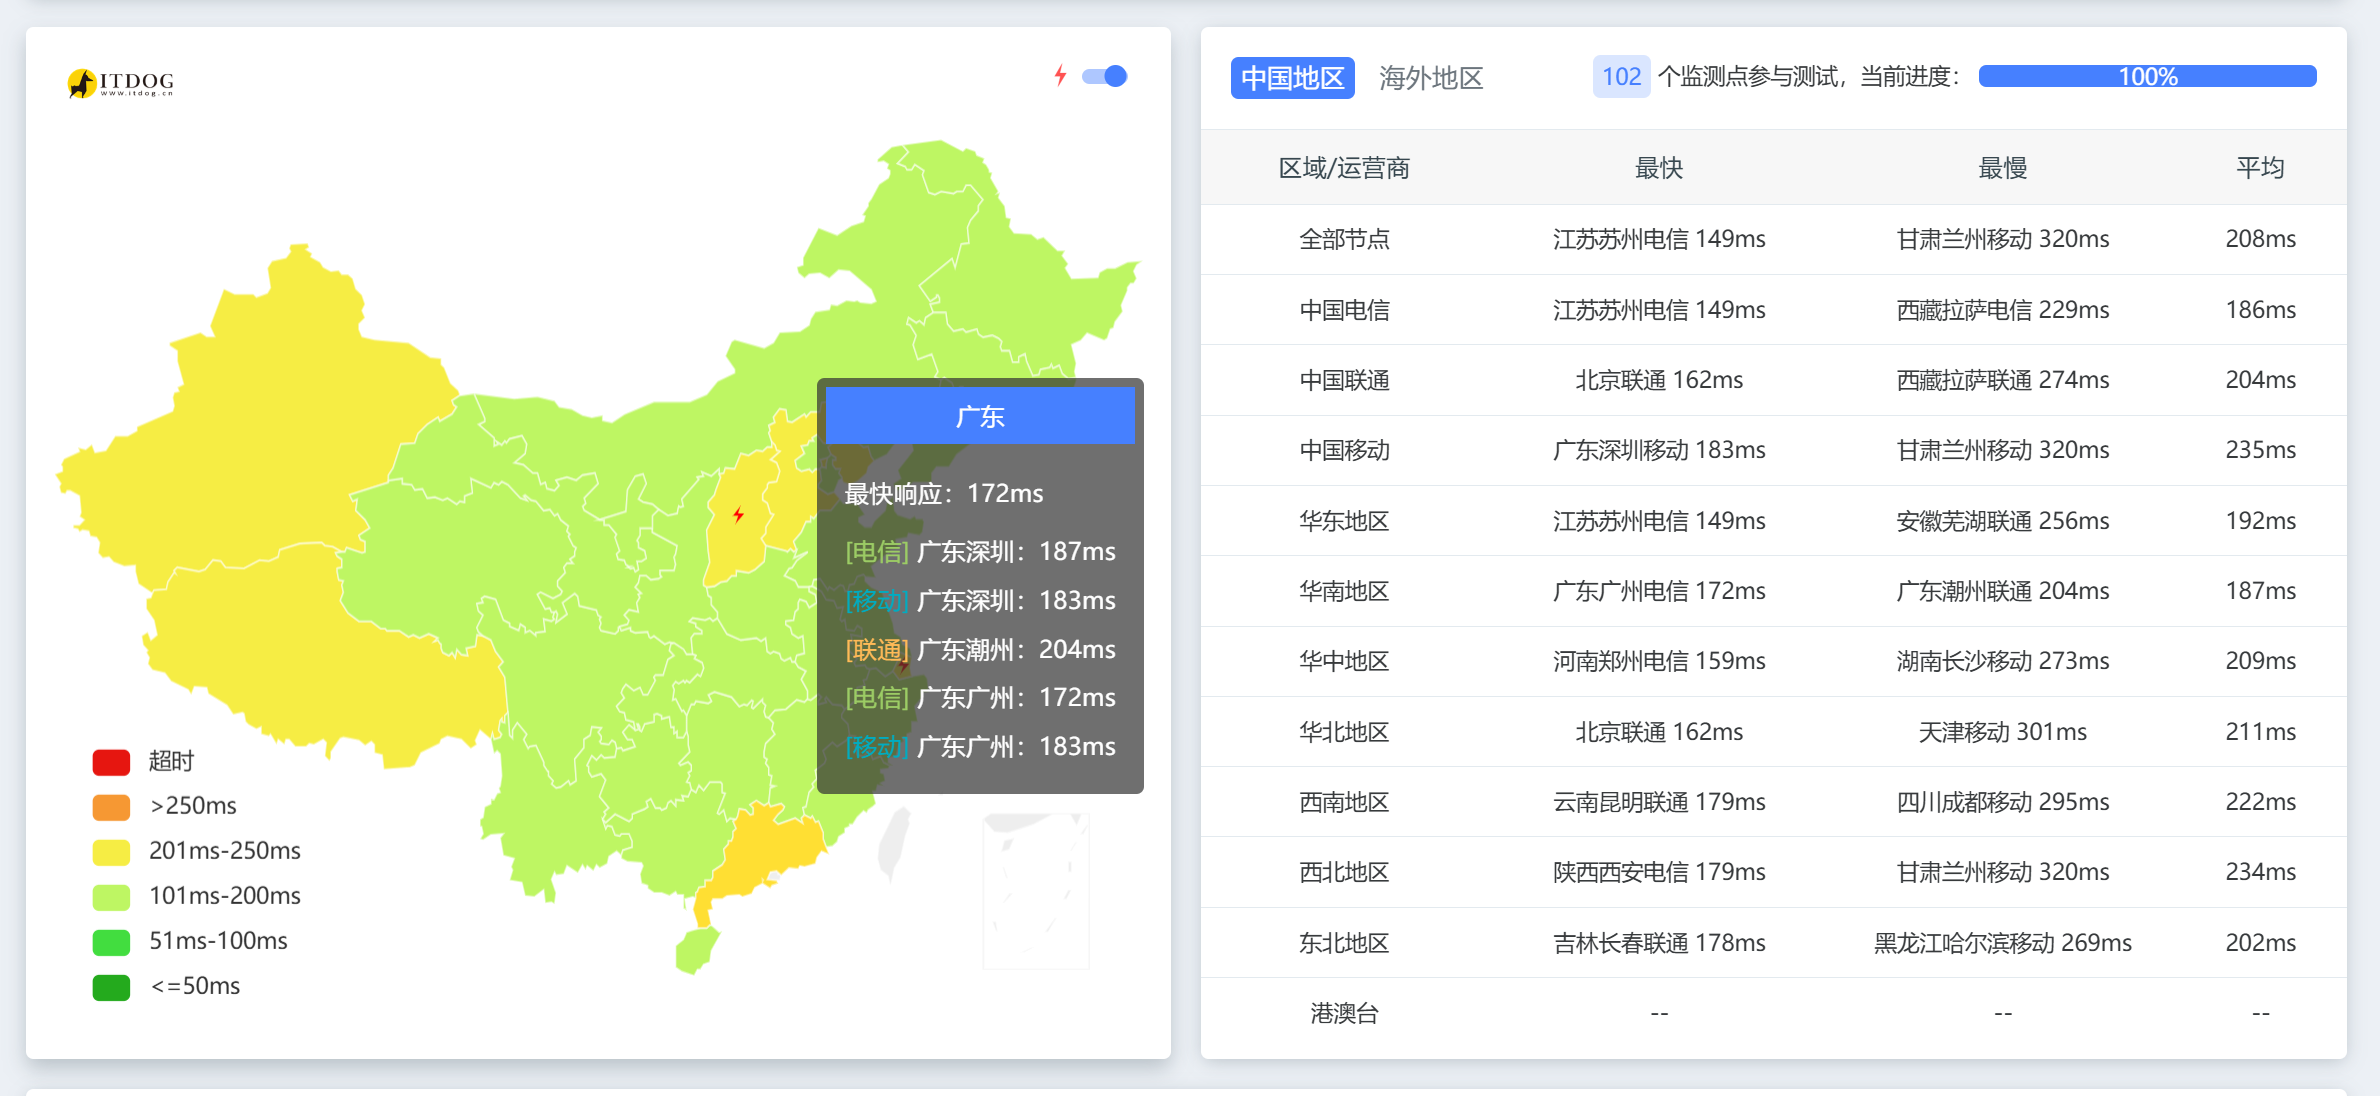Image resolution: width=2380 pixels, height=1096 pixels.
Task: Click the 平均 column header
Action: click(x=2260, y=168)
